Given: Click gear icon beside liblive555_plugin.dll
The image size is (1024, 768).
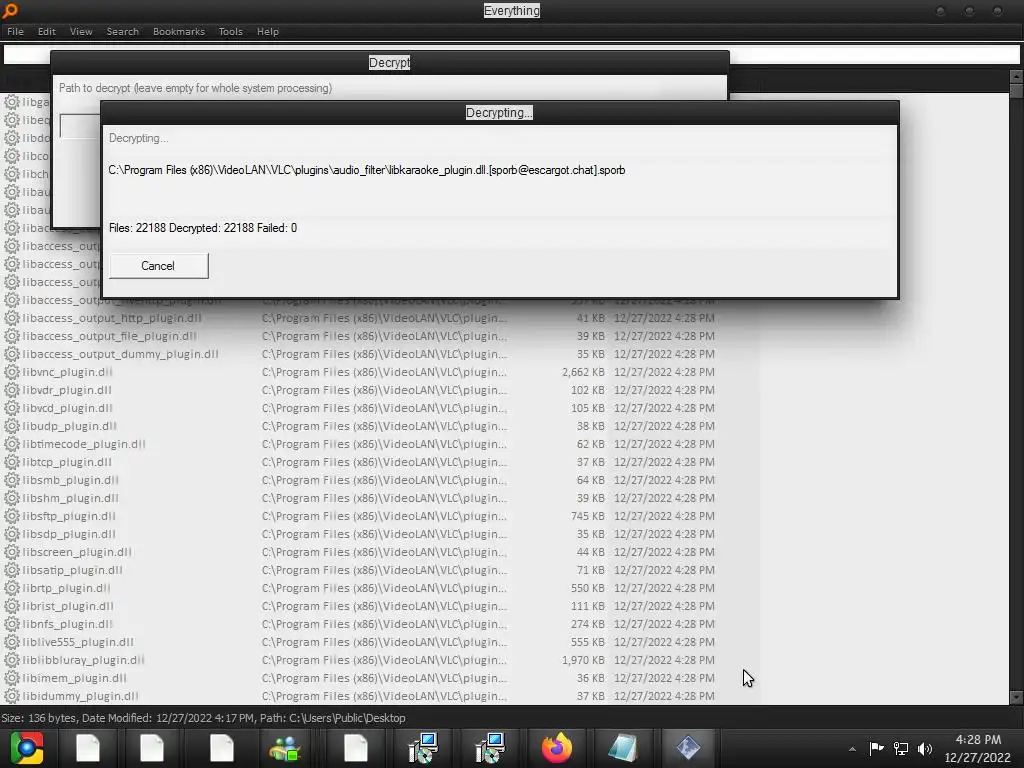Looking at the screenshot, I should (x=12, y=642).
